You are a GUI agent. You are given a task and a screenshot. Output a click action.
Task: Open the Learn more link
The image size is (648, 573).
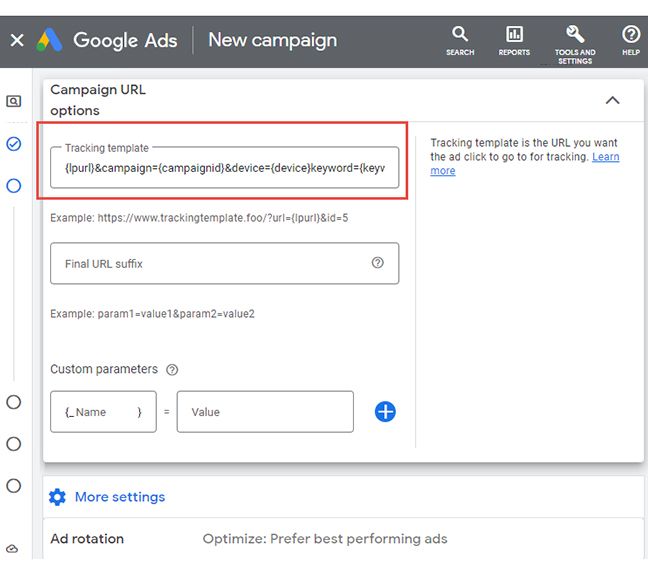pyautogui.click(x=605, y=157)
